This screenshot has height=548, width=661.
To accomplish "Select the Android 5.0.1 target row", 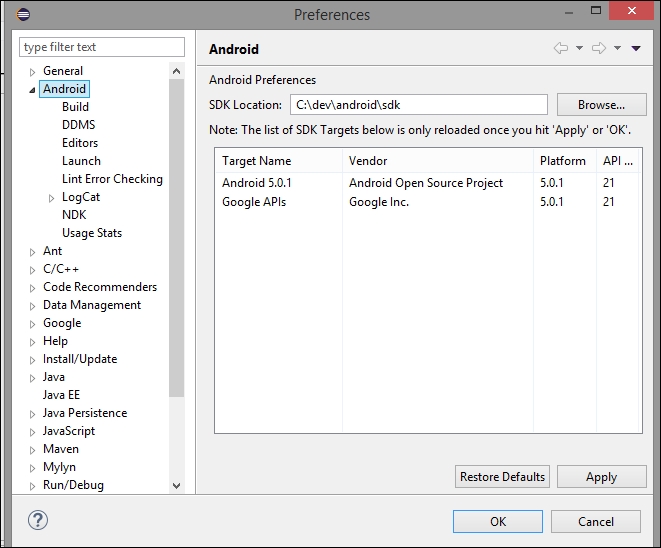I will pyautogui.click(x=428, y=183).
